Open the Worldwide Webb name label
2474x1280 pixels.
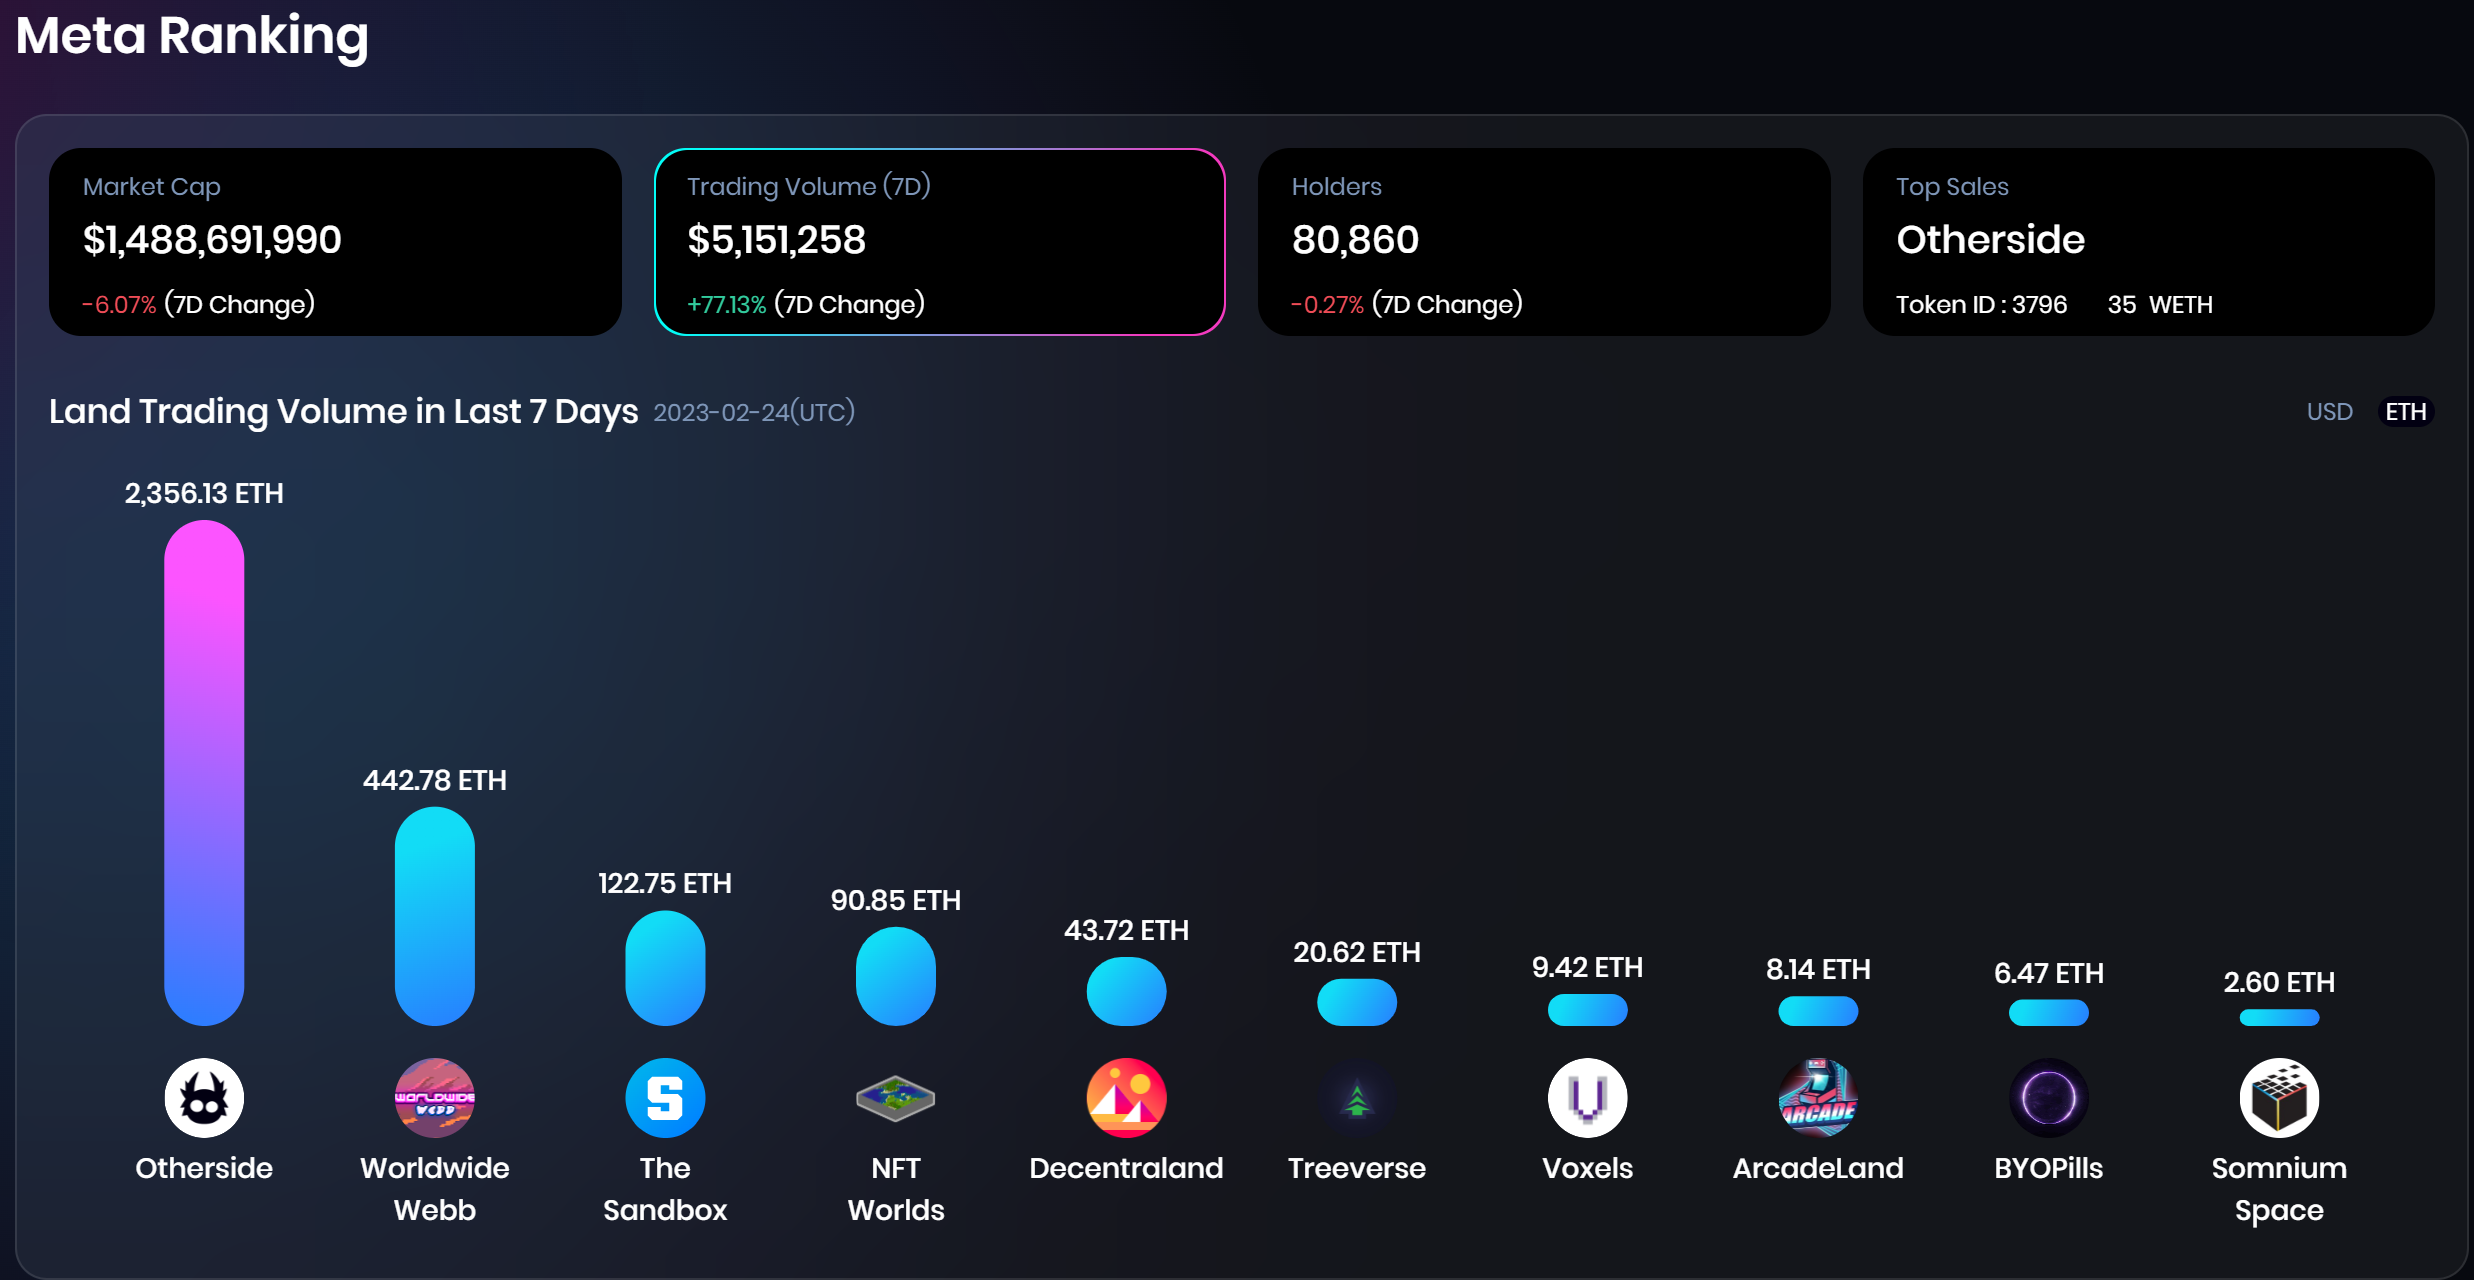coord(435,1189)
